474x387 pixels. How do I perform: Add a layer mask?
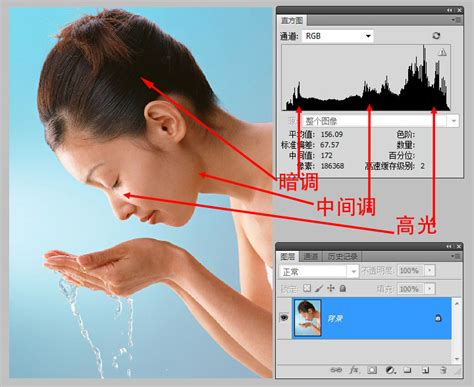(x=372, y=370)
